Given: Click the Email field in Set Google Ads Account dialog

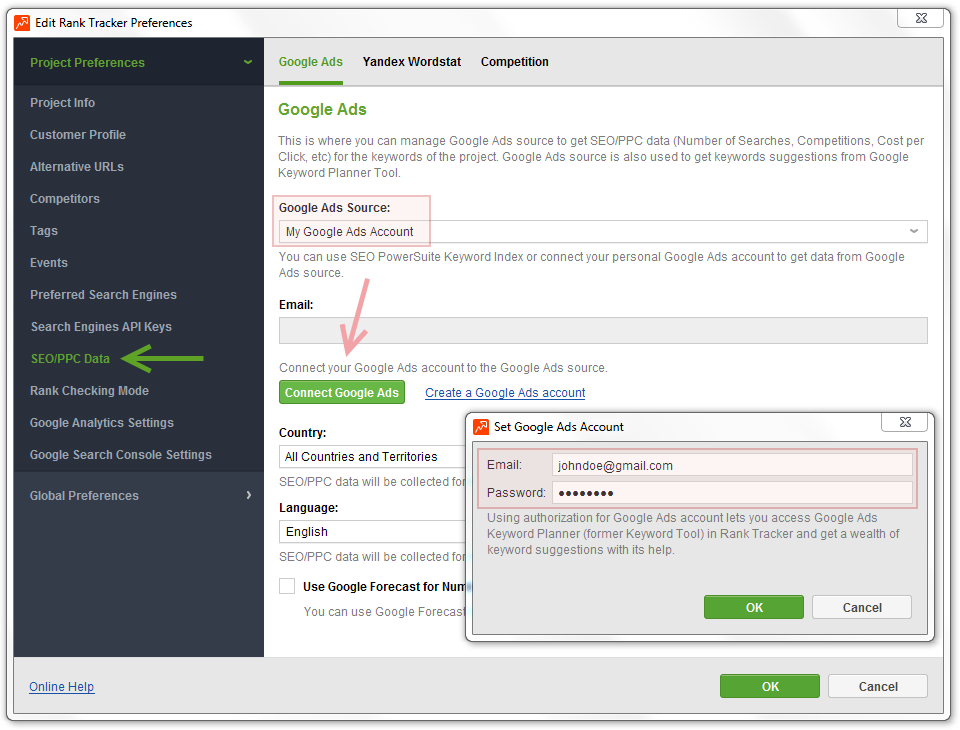Looking at the screenshot, I should click(732, 465).
